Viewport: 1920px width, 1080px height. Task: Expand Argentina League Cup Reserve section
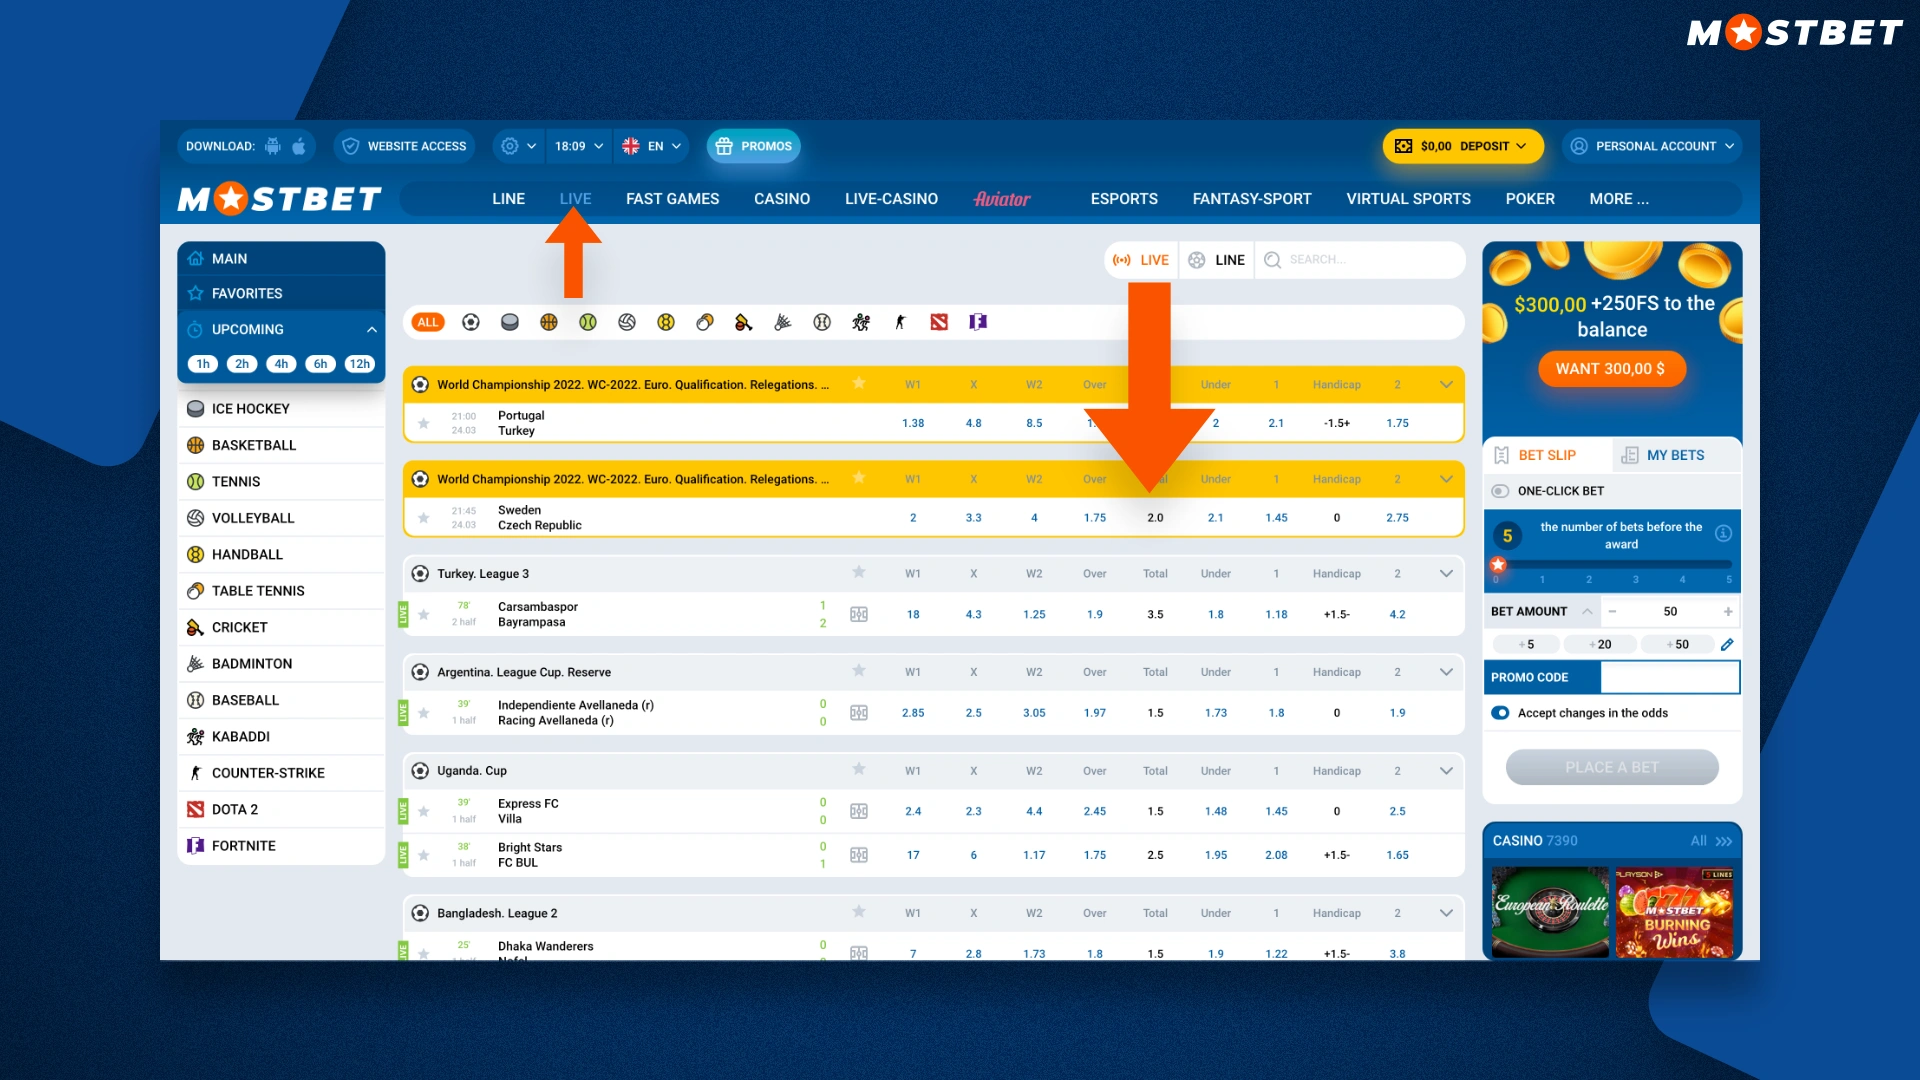(1447, 671)
